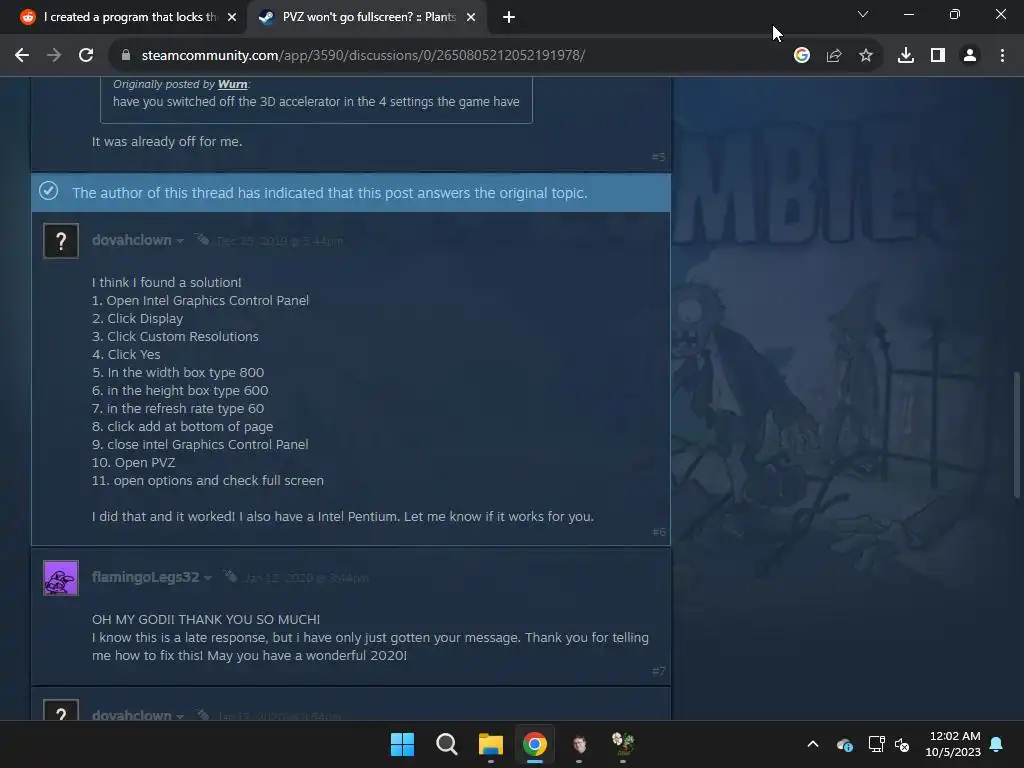Open notifications bell icon
The height and width of the screenshot is (768, 1024).
pyautogui.click(x=997, y=744)
